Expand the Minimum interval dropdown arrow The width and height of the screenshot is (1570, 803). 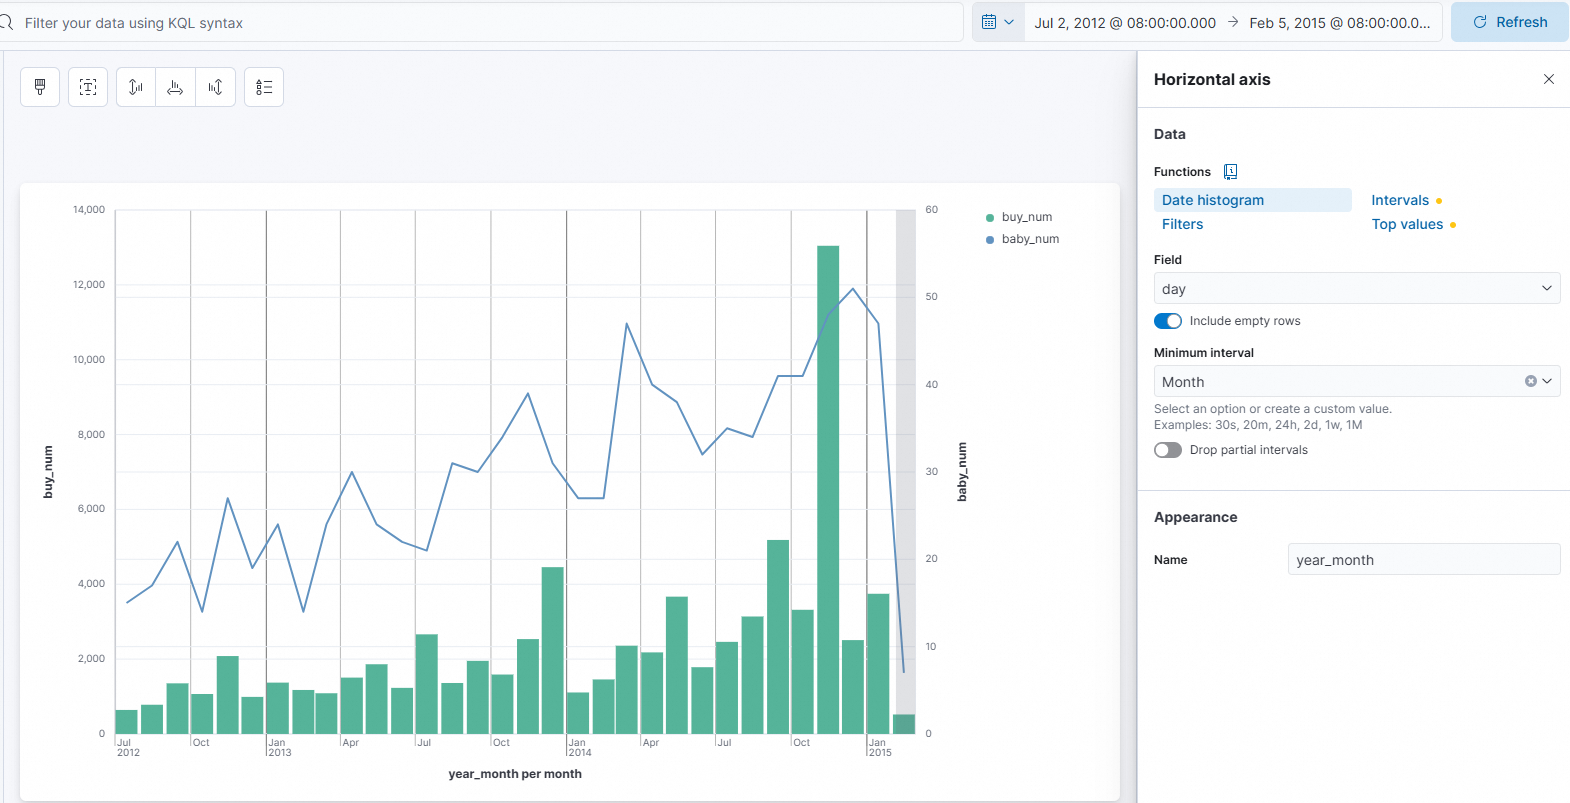[x=1547, y=381]
